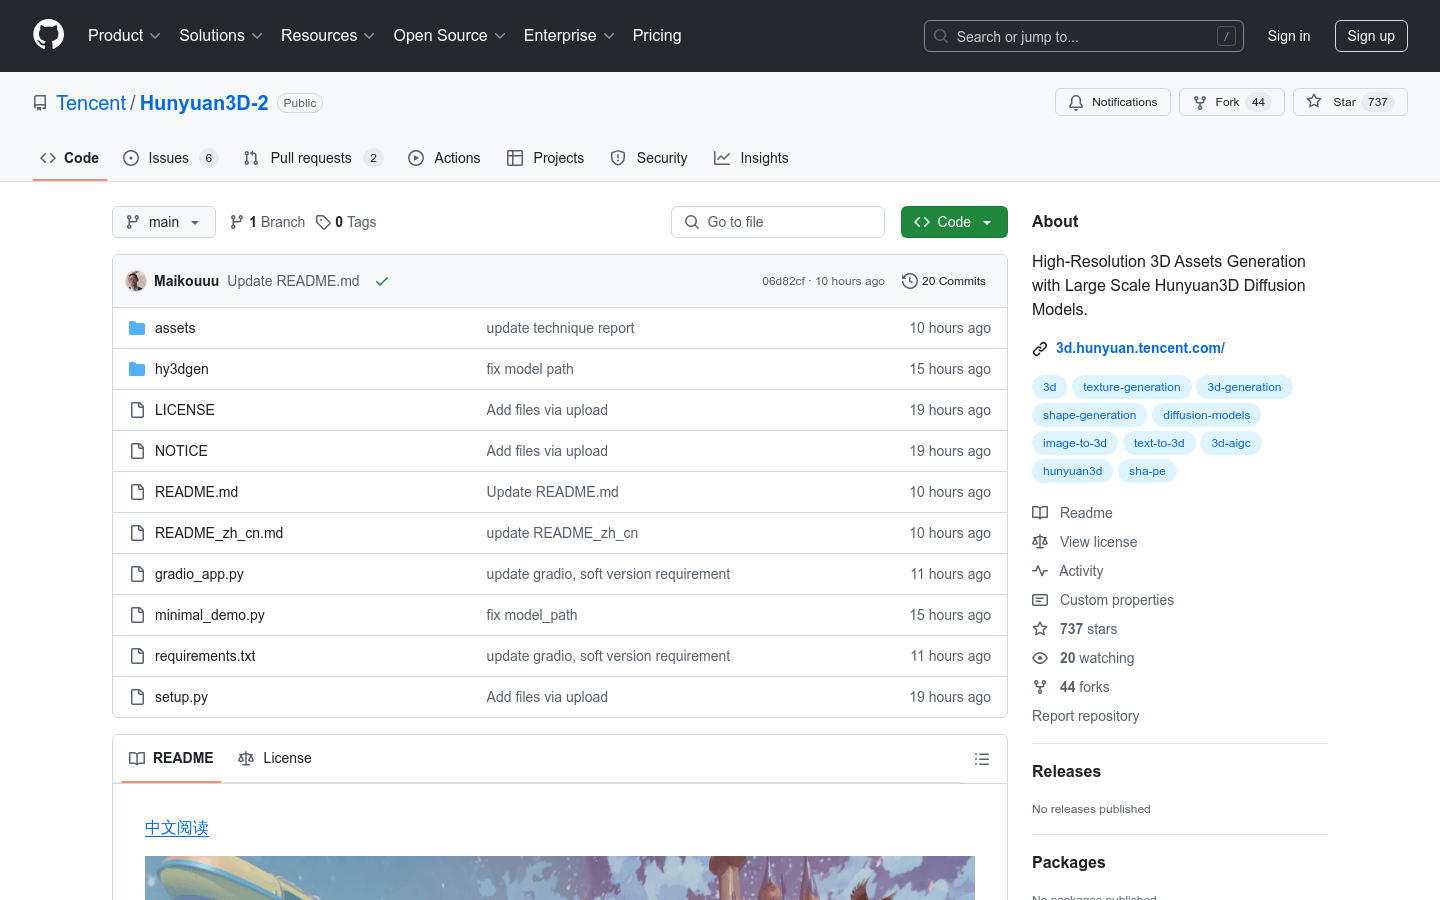Click the green commit status checkmark
1440x900 pixels.
tap(381, 281)
